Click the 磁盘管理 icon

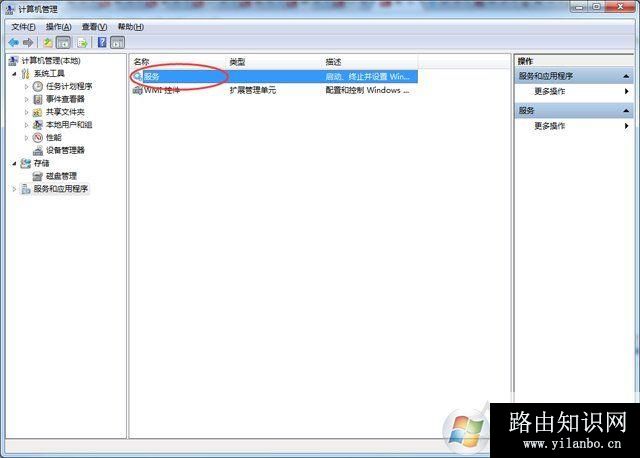pyautogui.click(x=38, y=176)
